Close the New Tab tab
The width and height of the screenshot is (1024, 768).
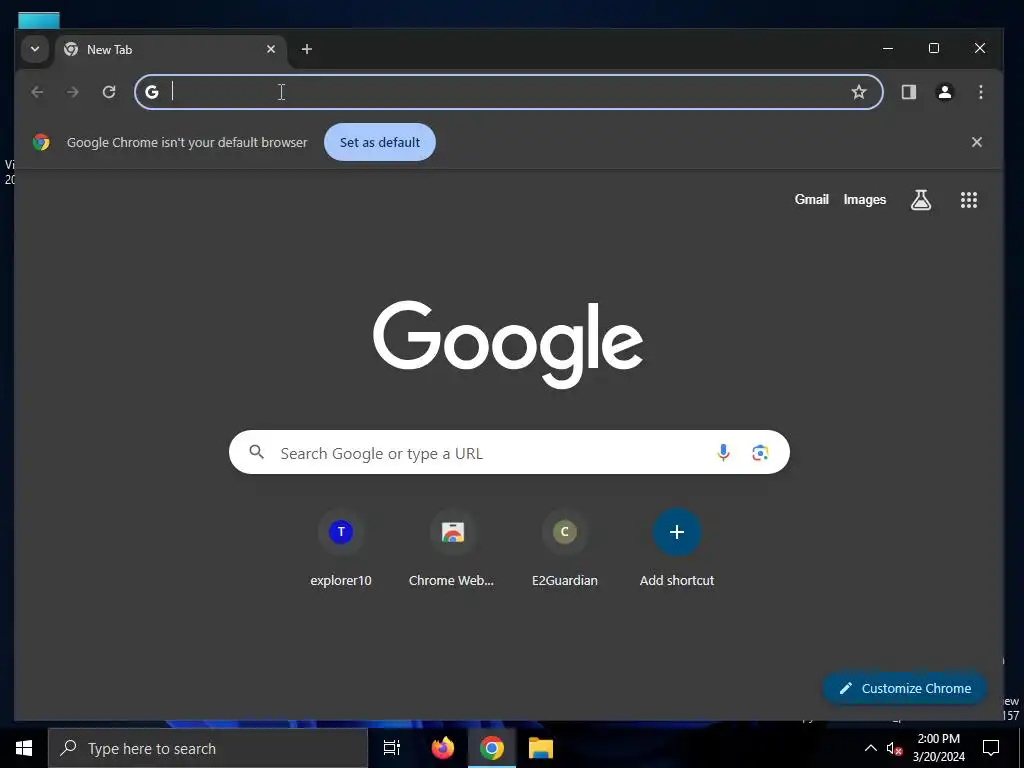(x=271, y=50)
